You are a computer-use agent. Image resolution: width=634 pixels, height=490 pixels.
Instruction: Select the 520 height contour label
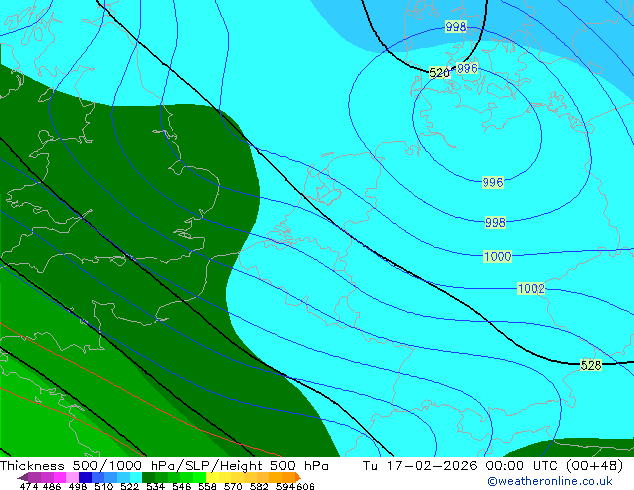click(x=439, y=73)
